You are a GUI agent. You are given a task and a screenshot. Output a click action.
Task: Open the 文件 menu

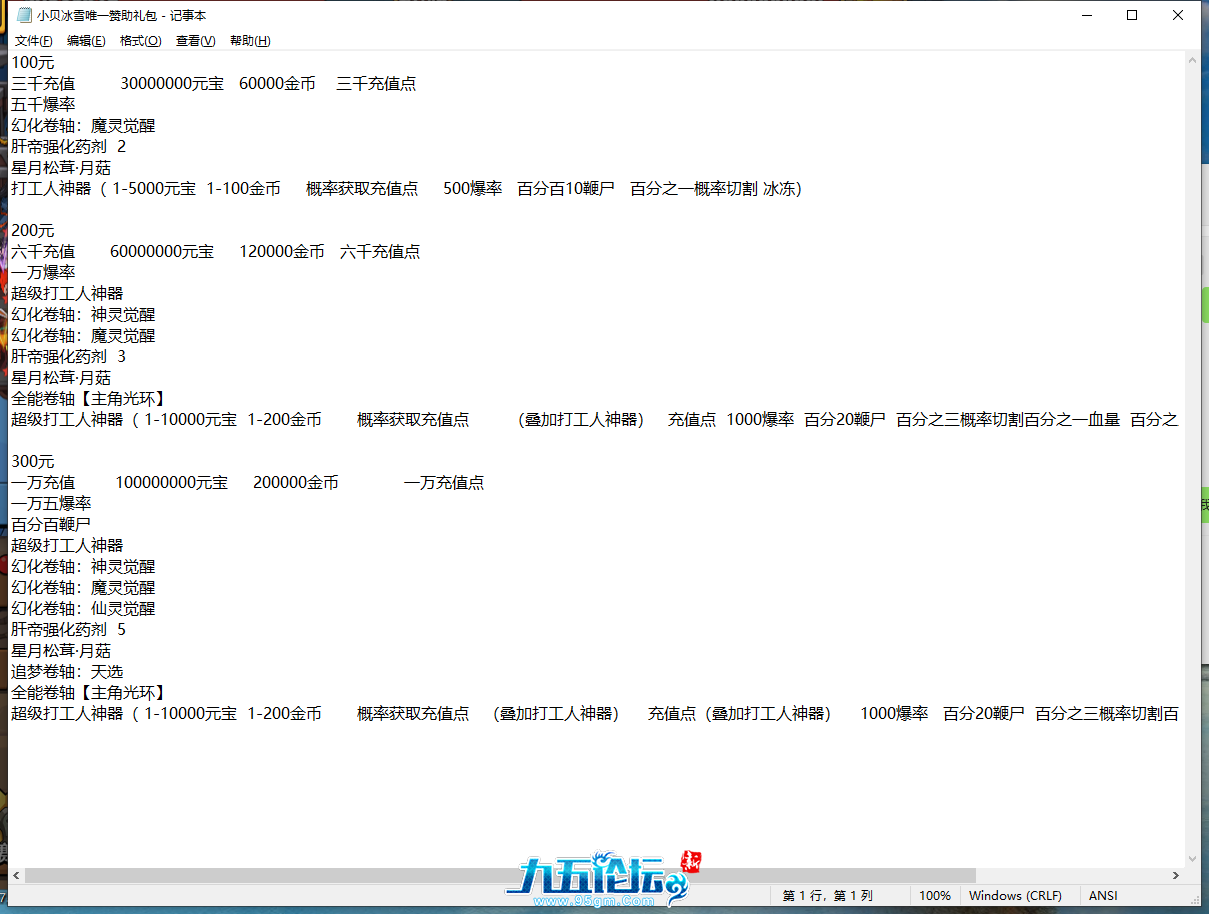(x=32, y=41)
